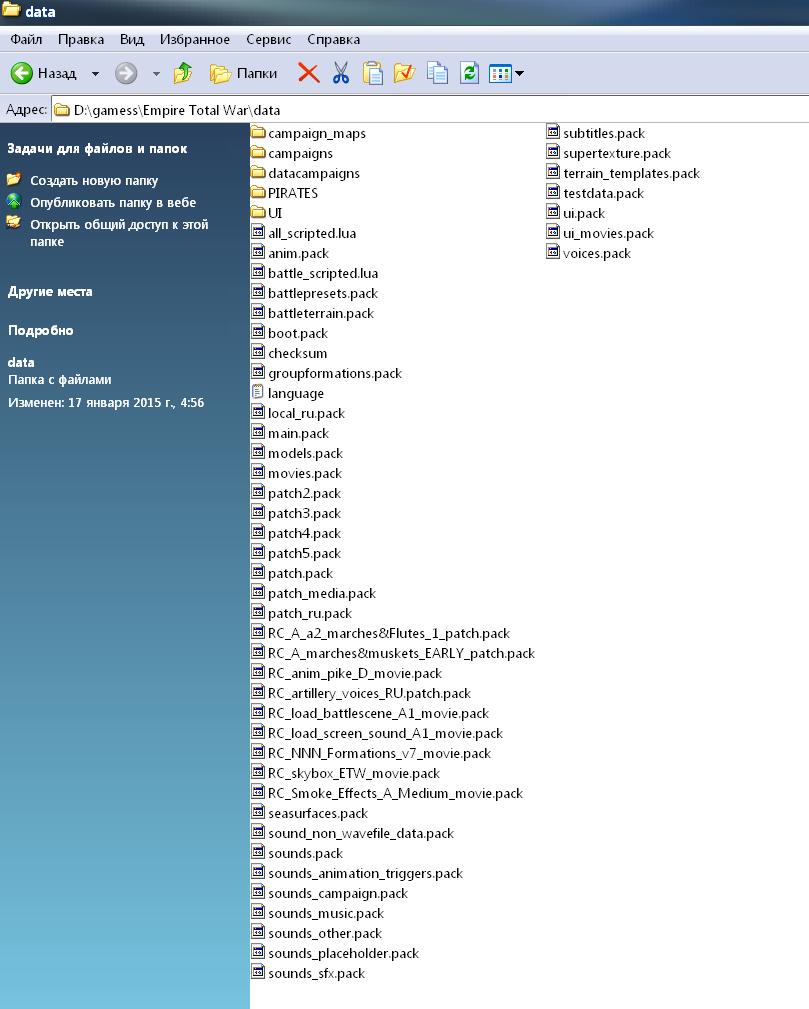Screen dimensions: 809x1009
Task: Select ui_movies.pack file icon
Action: coord(553,232)
